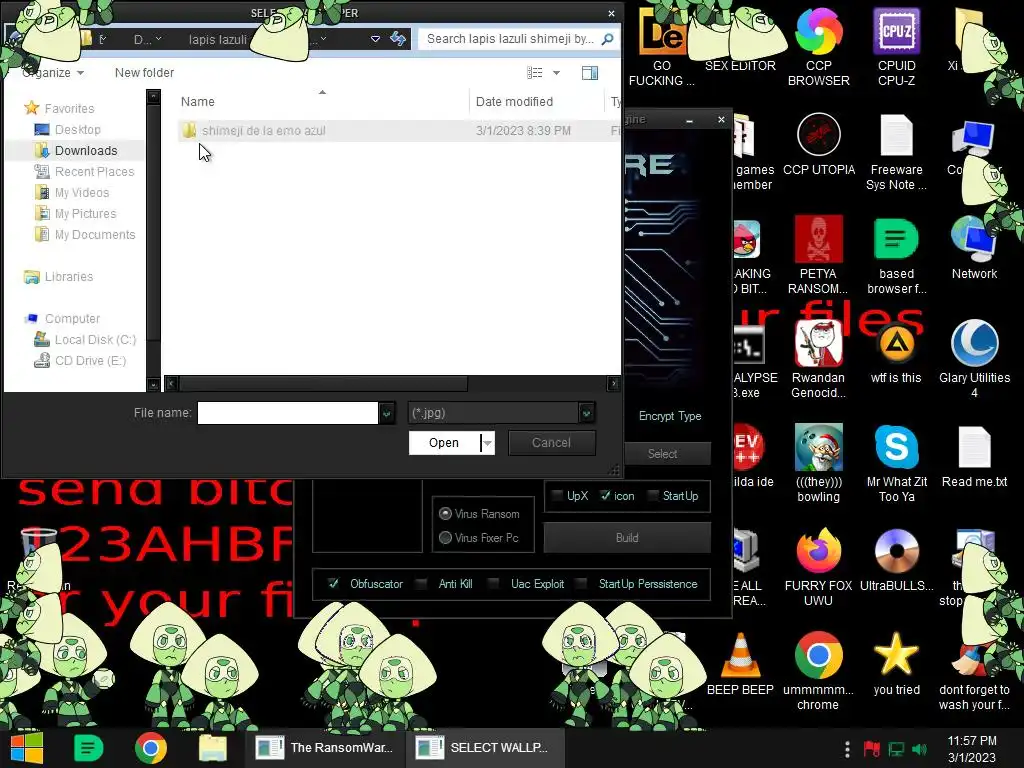Image resolution: width=1024 pixels, height=768 pixels.
Task: Click the File name input field
Action: coord(287,413)
